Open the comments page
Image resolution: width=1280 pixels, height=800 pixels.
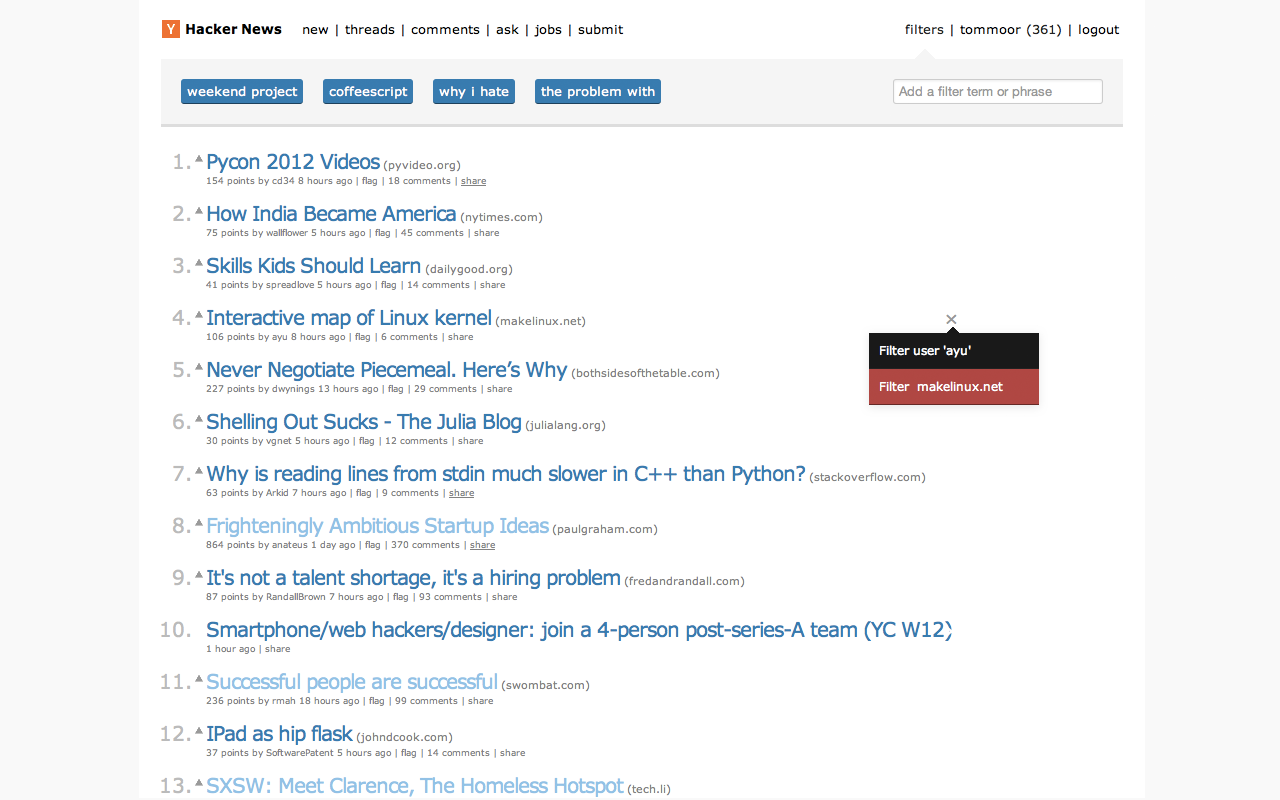coord(445,30)
